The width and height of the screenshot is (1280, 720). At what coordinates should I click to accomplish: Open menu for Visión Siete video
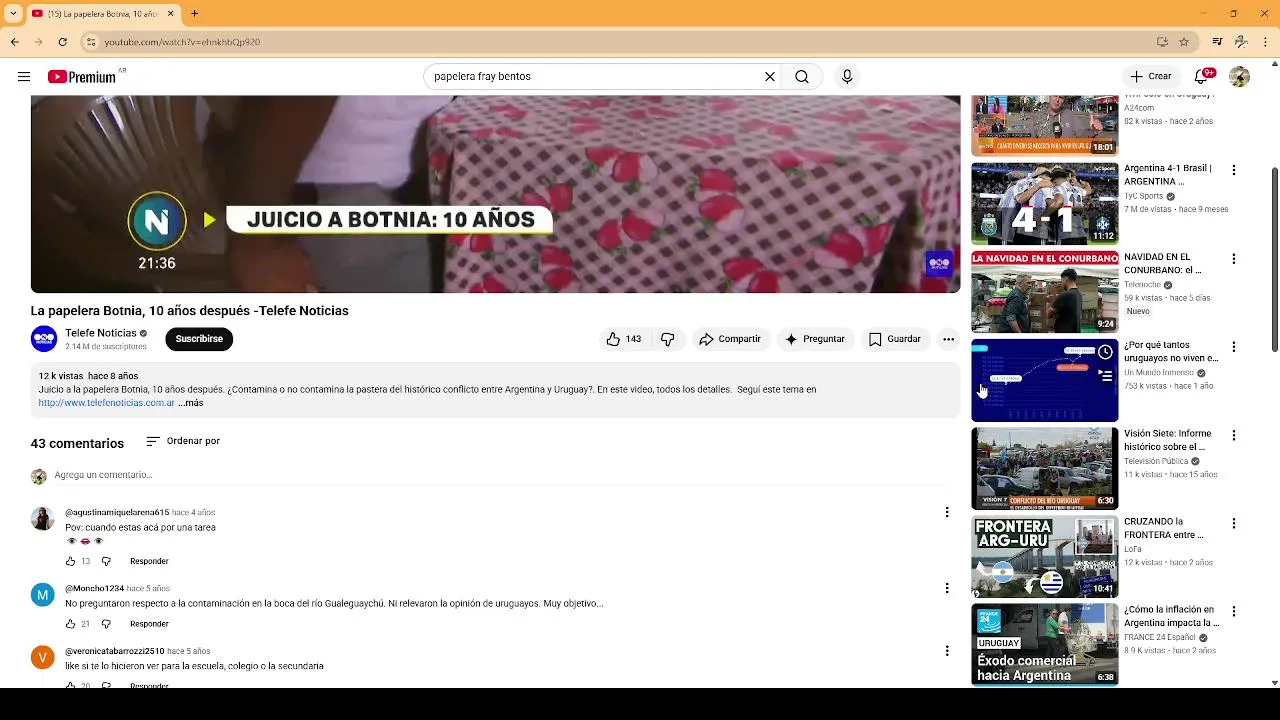pyautogui.click(x=1233, y=435)
